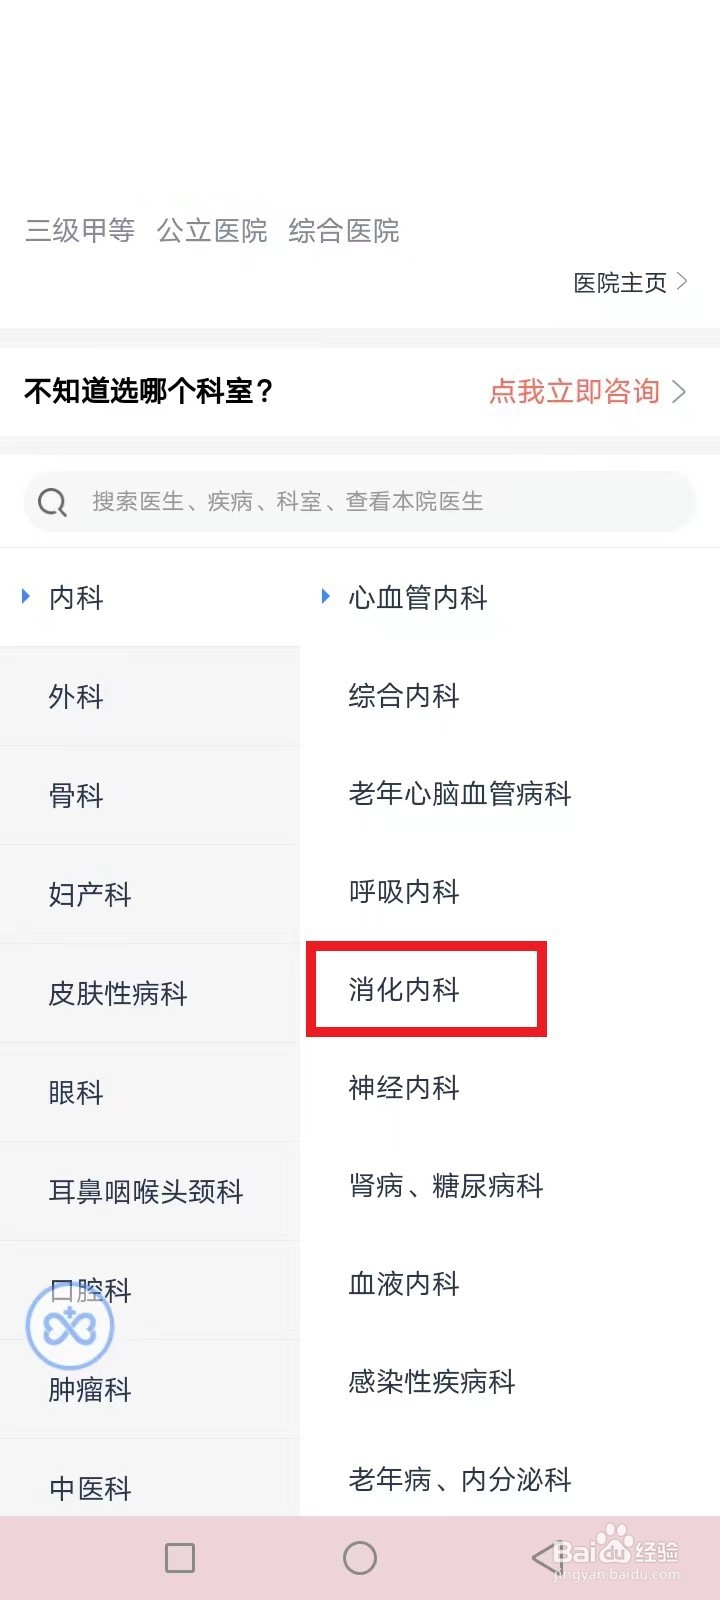Open 神经内科 department entry
720x1600 pixels.
(x=404, y=1088)
